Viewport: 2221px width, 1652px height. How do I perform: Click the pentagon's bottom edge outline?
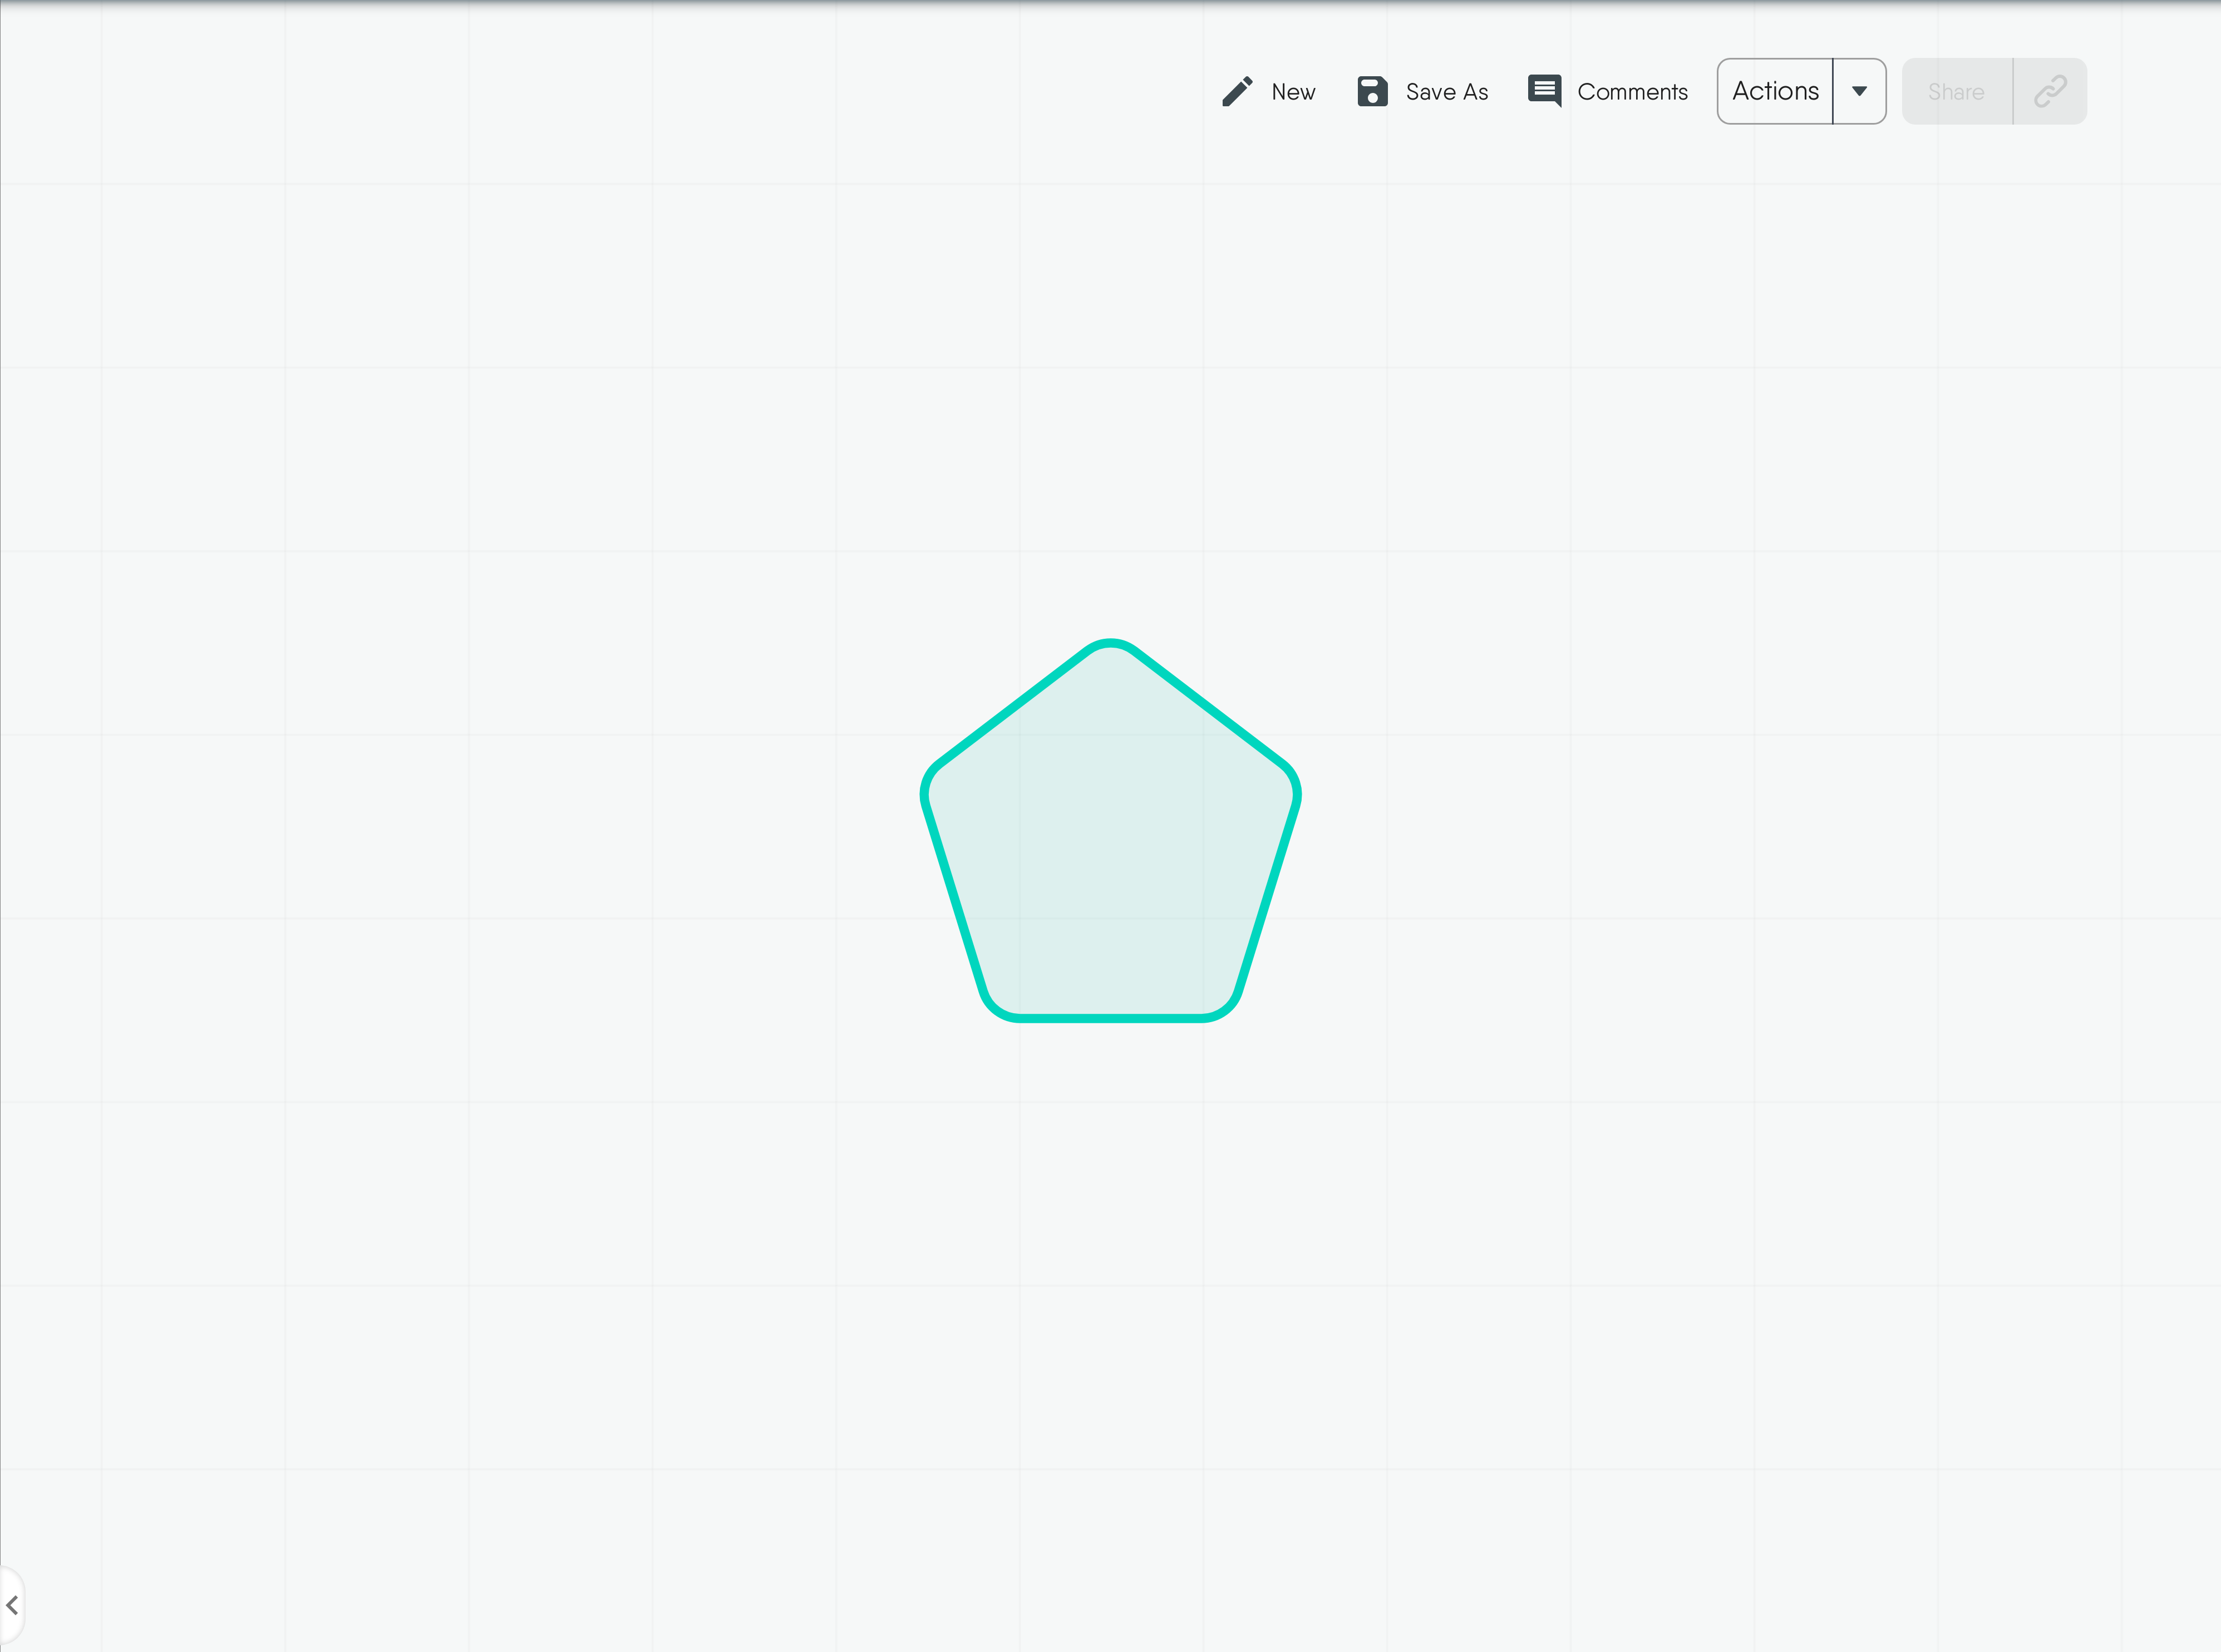[1110, 1018]
